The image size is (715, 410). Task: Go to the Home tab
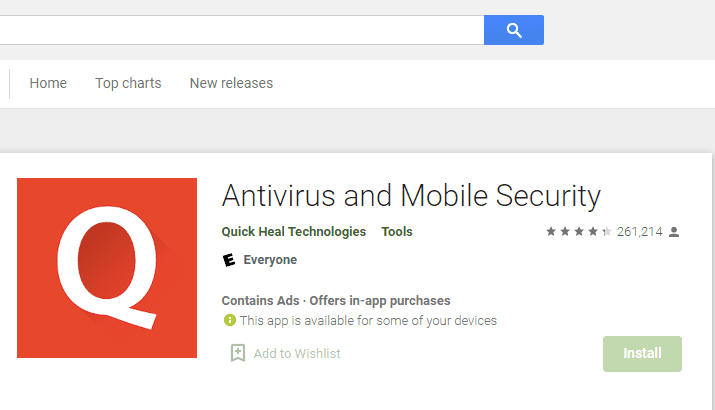click(48, 83)
